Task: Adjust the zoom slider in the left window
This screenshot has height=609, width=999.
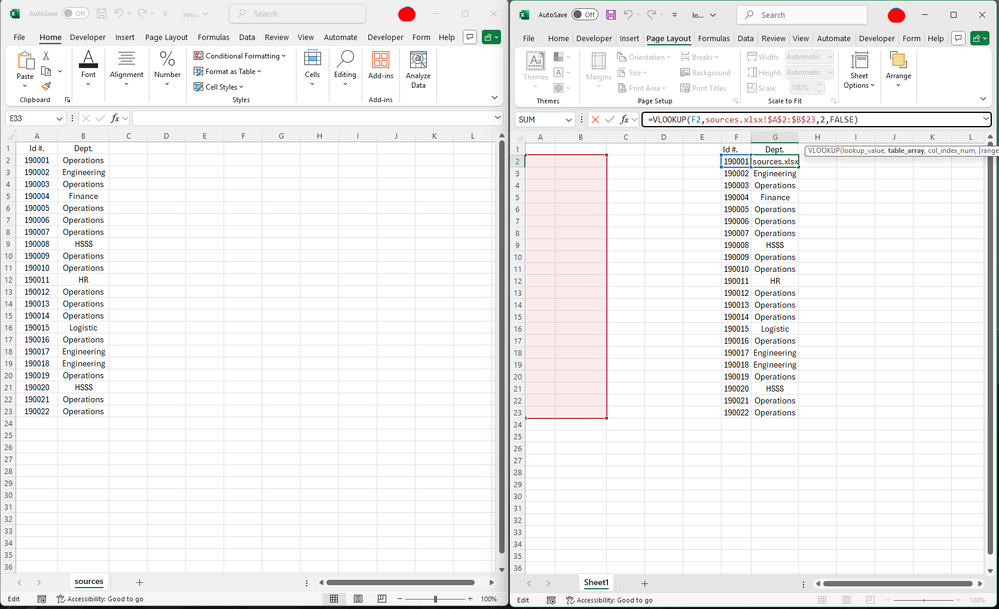Action: pyautogui.click(x=435, y=599)
